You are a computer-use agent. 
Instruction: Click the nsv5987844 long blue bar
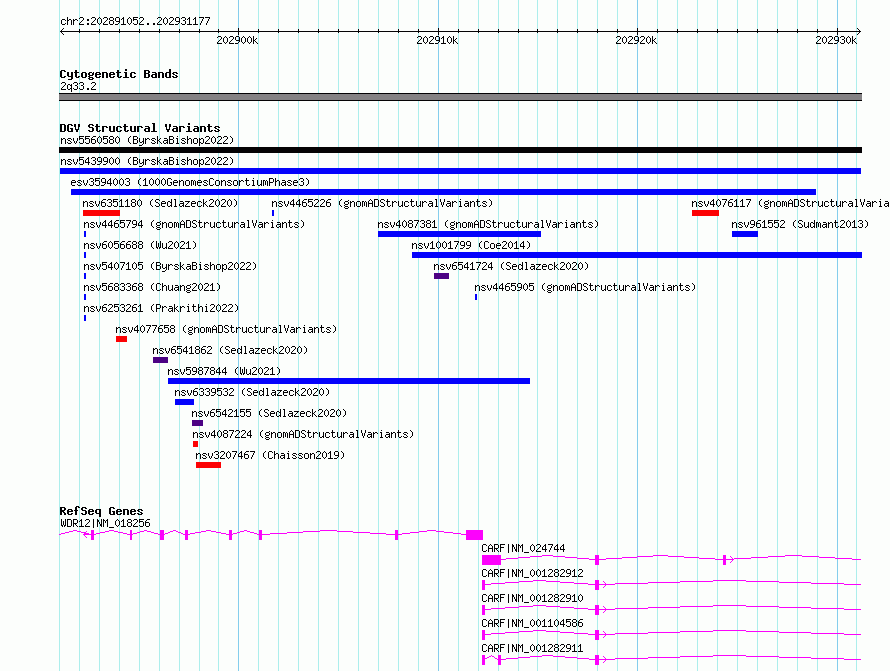click(x=349, y=381)
